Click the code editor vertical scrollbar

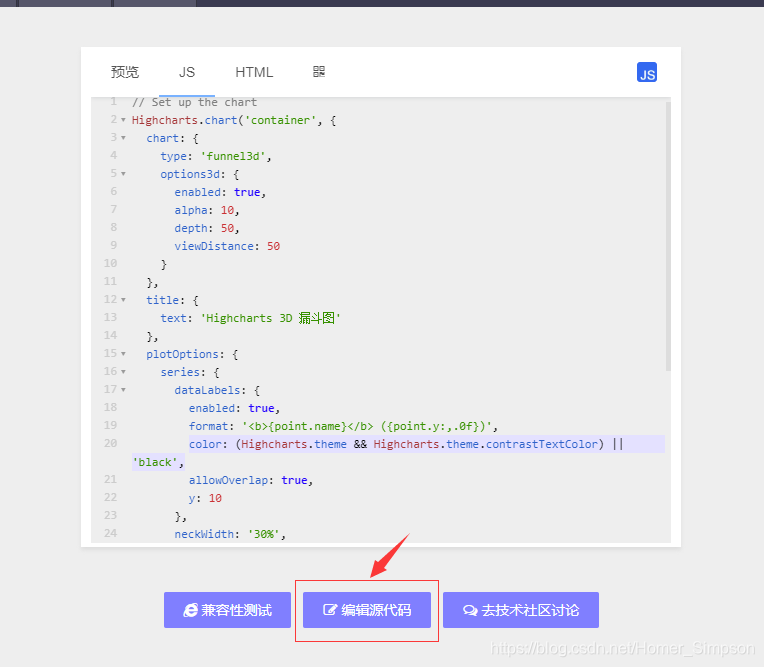pos(668,236)
